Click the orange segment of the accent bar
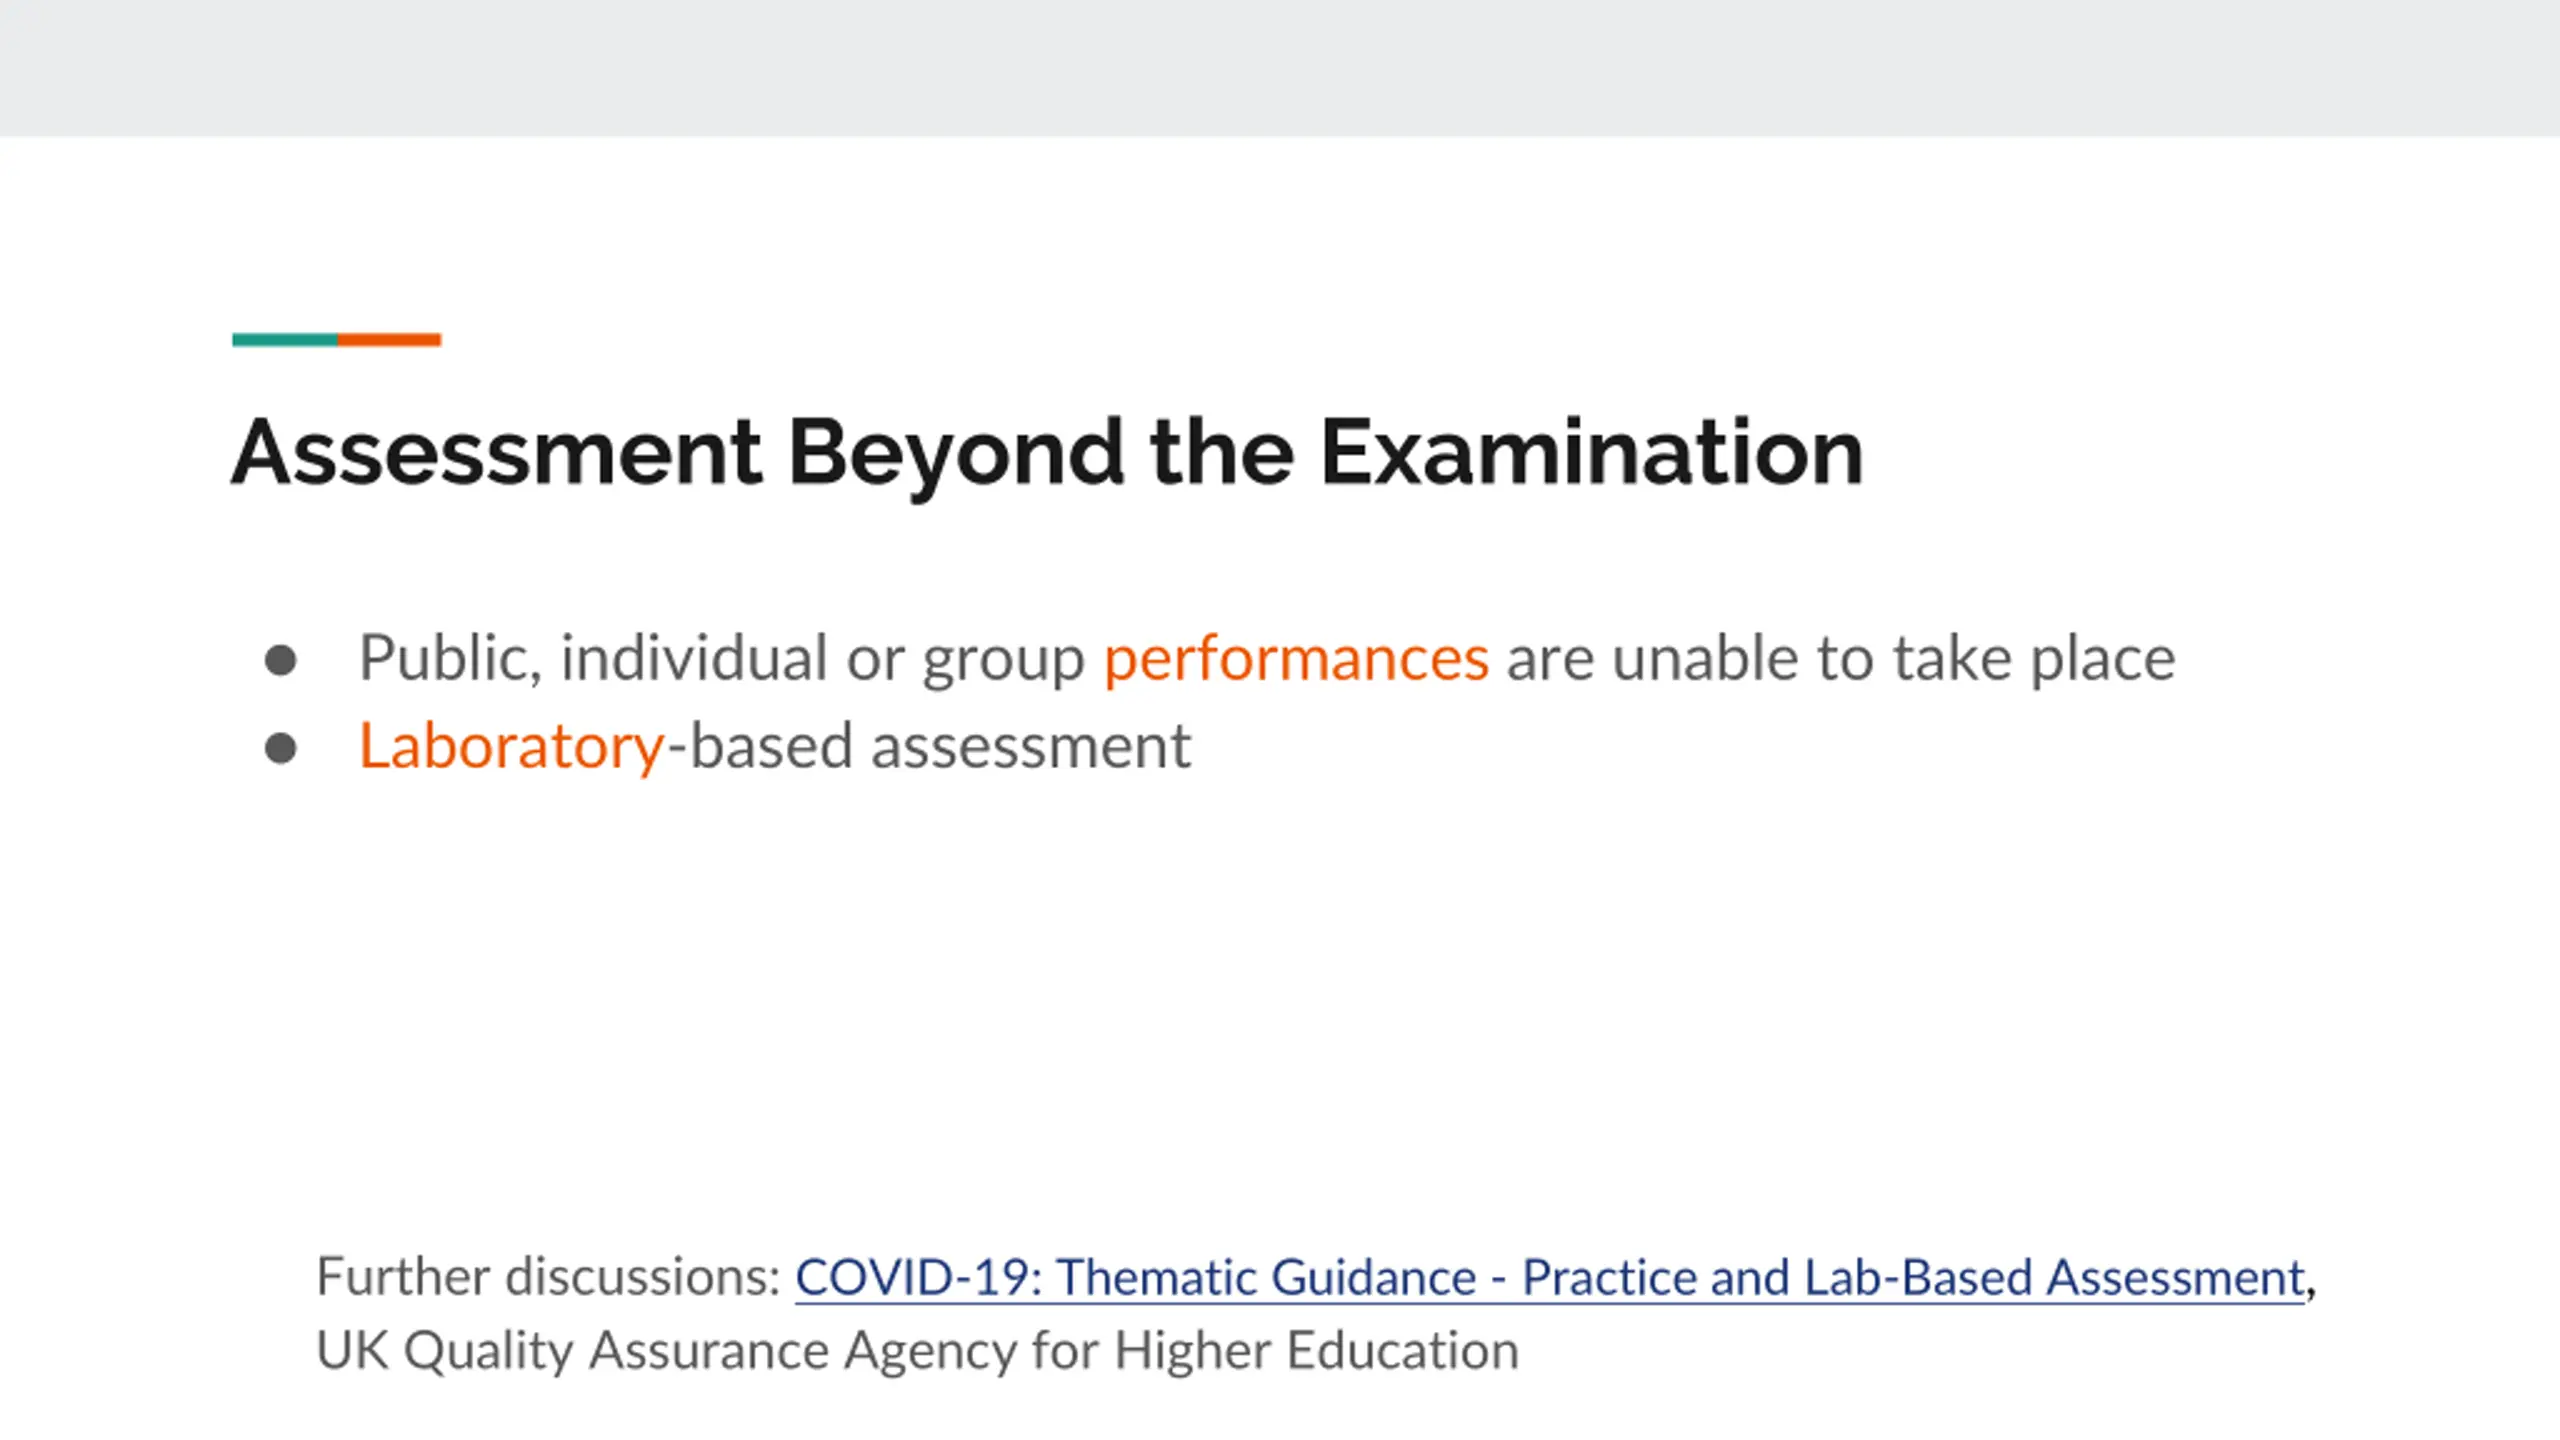 (x=389, y=340)
